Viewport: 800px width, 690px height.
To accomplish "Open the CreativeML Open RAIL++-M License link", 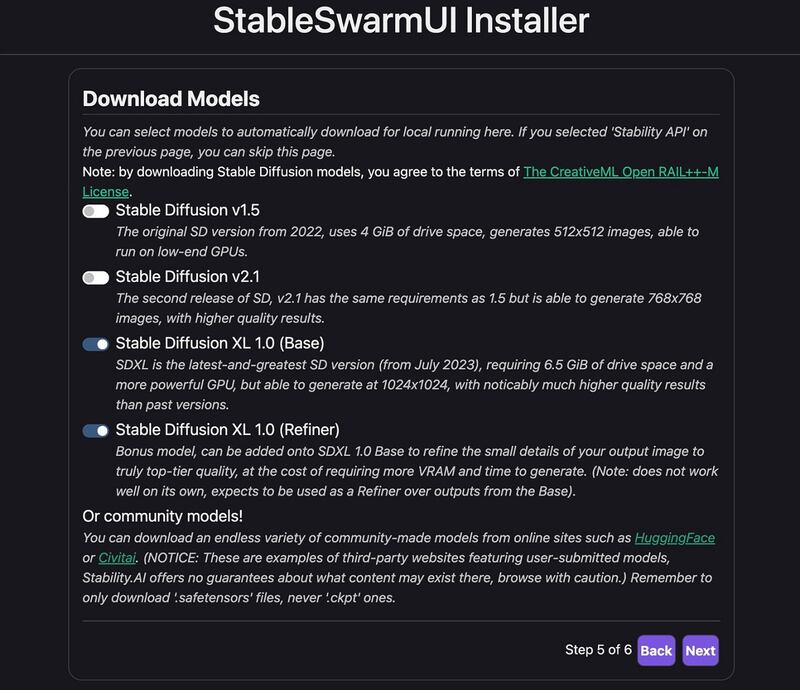I will pos(620,172).
